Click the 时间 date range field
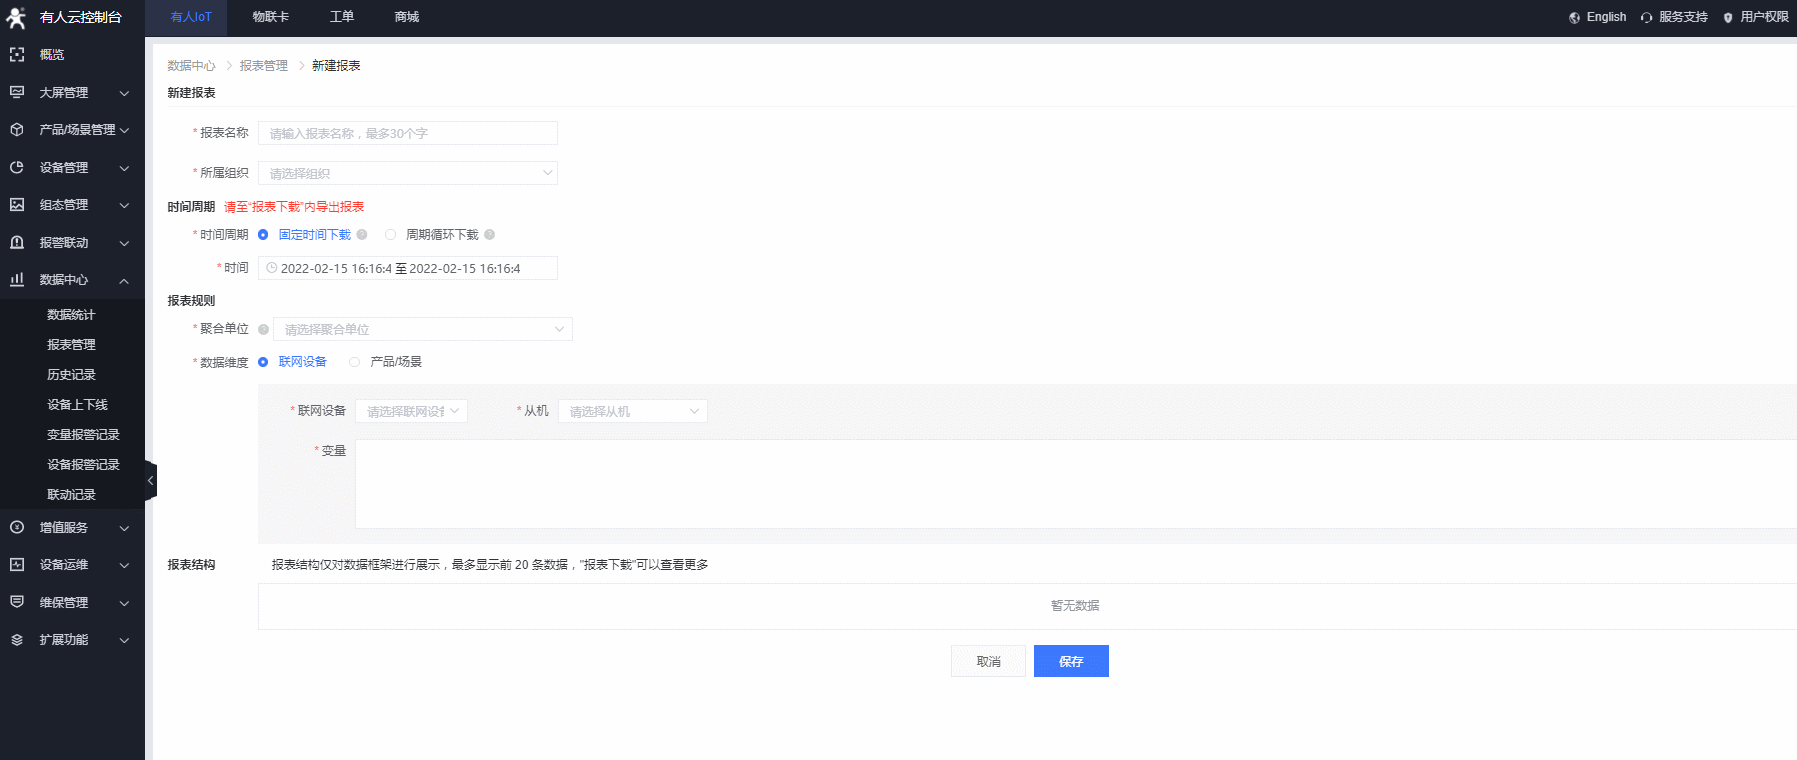Screen dimensions: 1797x760 [x=408, y=268]
